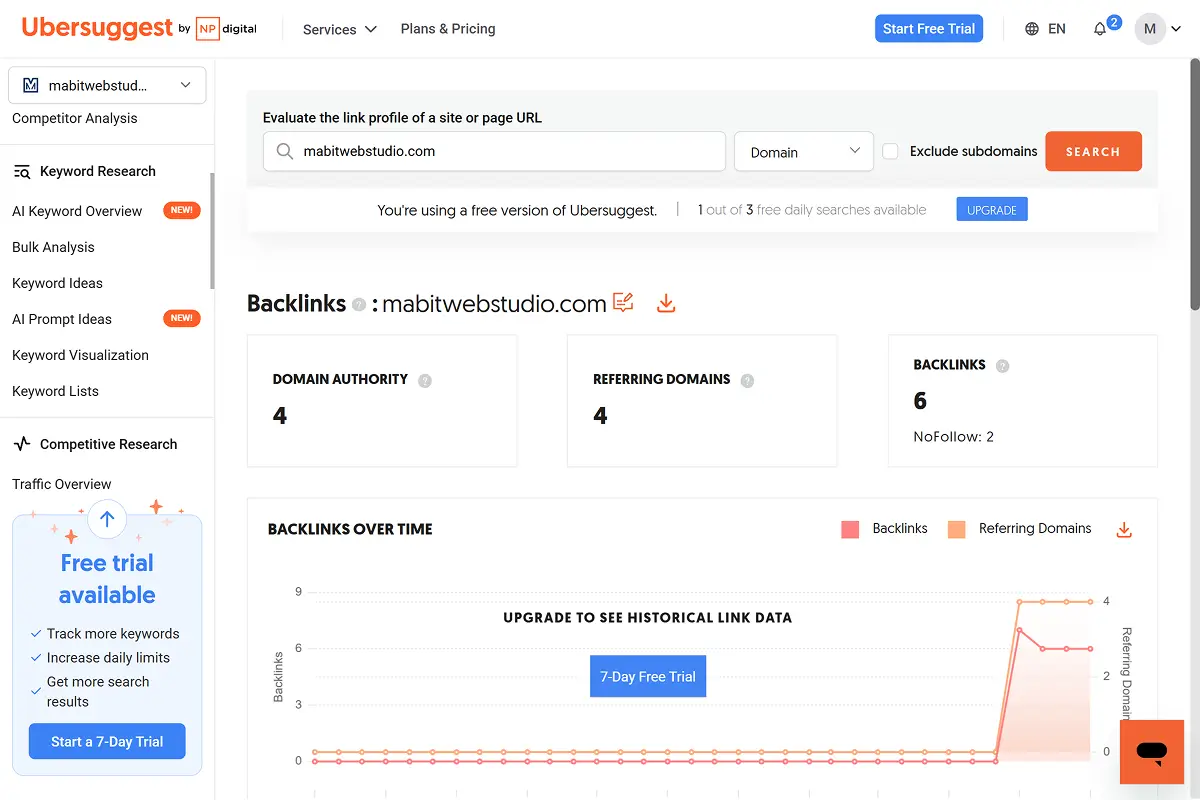Viewport: 1200px width, 800px height.
Task: Click the UPGRADE link
Action: click(x=991, y=209)
